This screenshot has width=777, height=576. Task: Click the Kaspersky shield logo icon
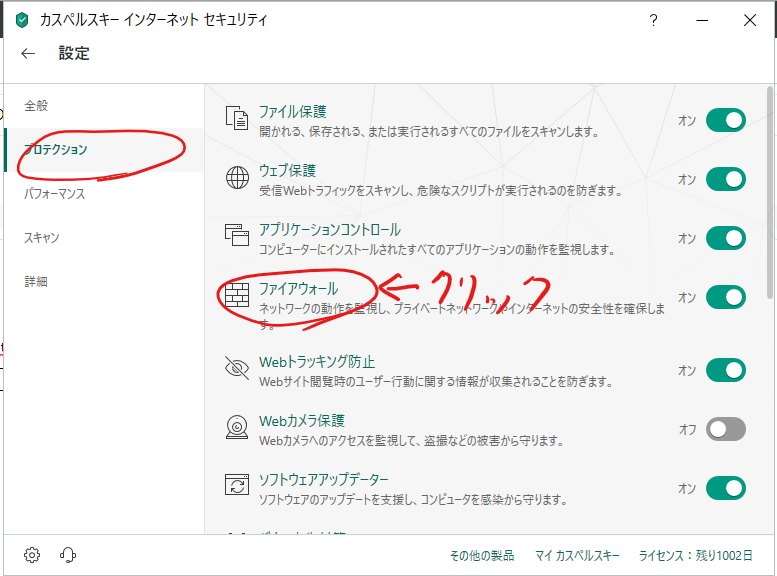point(22,20)
